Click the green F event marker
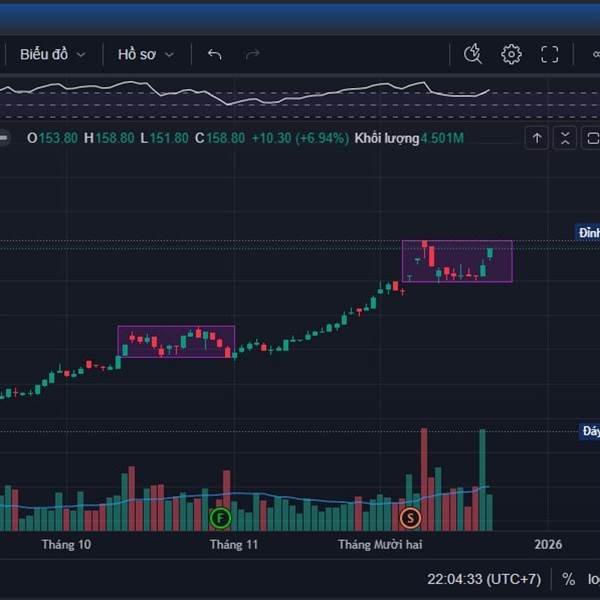This screenshot has width=600, height=600. point(221,517)
